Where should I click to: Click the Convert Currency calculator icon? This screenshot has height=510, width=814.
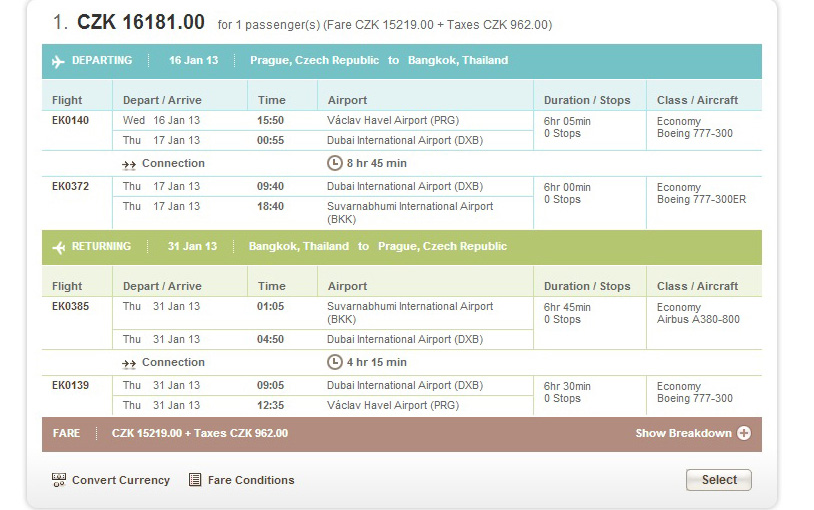coord(59,480)
